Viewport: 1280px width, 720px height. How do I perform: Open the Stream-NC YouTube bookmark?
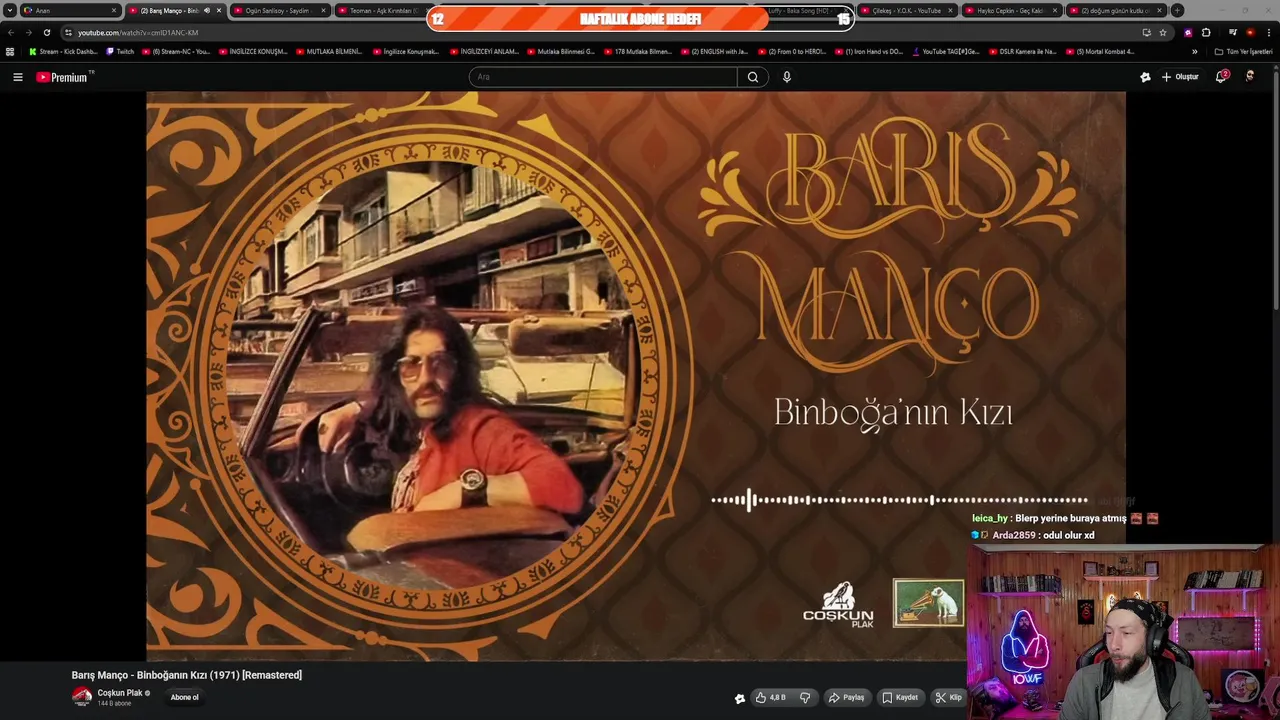[176, 51]
